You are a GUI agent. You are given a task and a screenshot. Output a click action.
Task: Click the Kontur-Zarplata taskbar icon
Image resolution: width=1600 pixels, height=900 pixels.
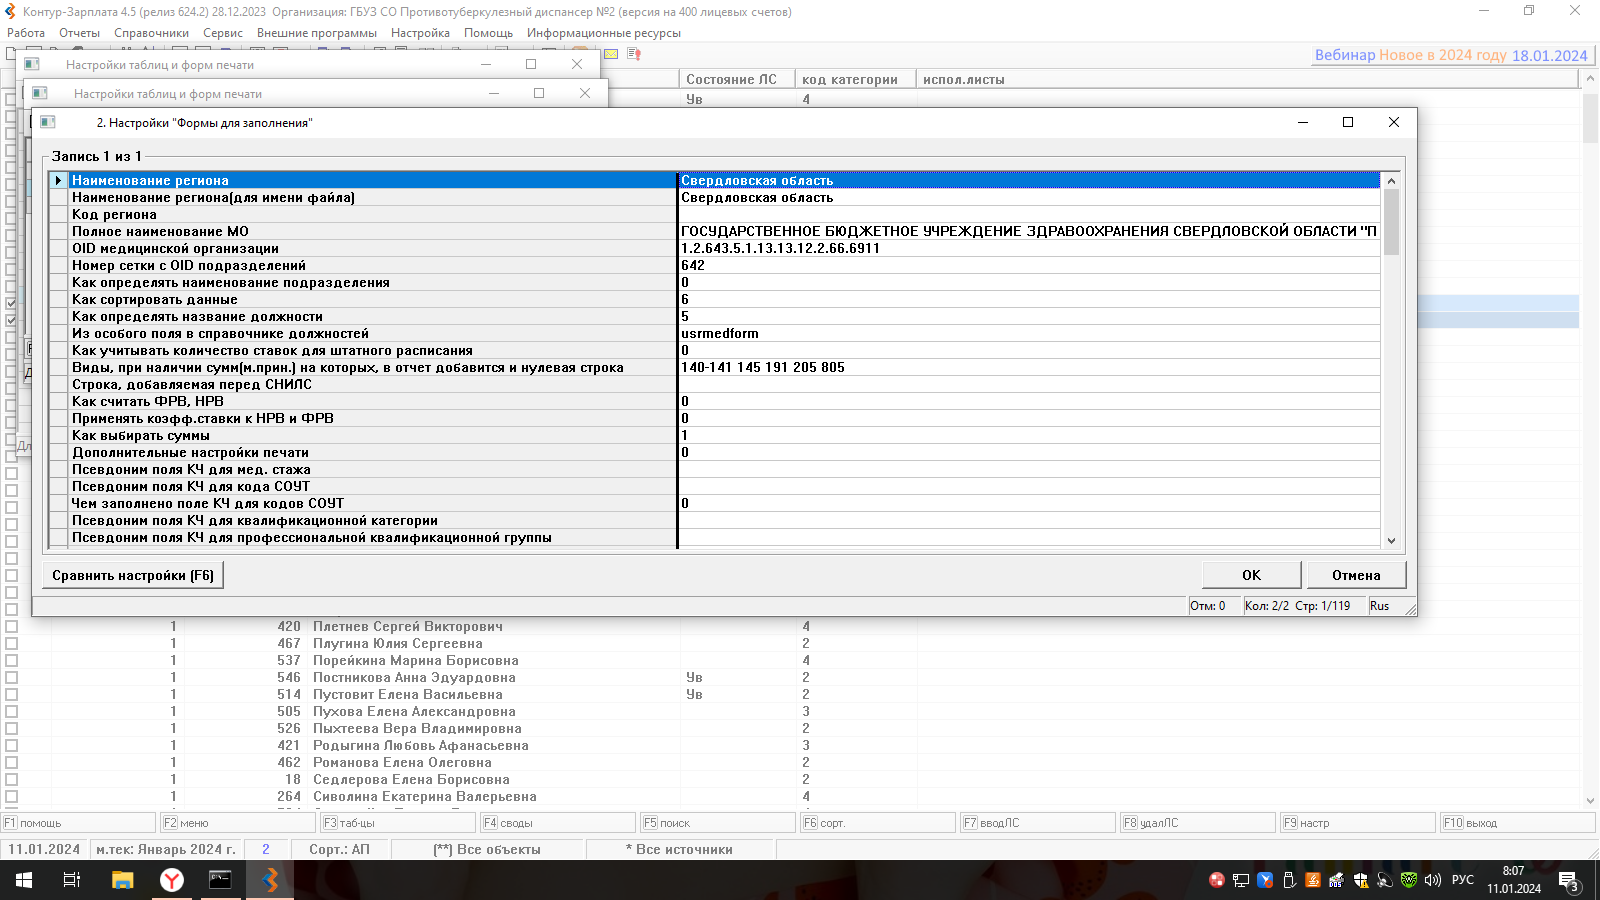(x=270, y=880)
